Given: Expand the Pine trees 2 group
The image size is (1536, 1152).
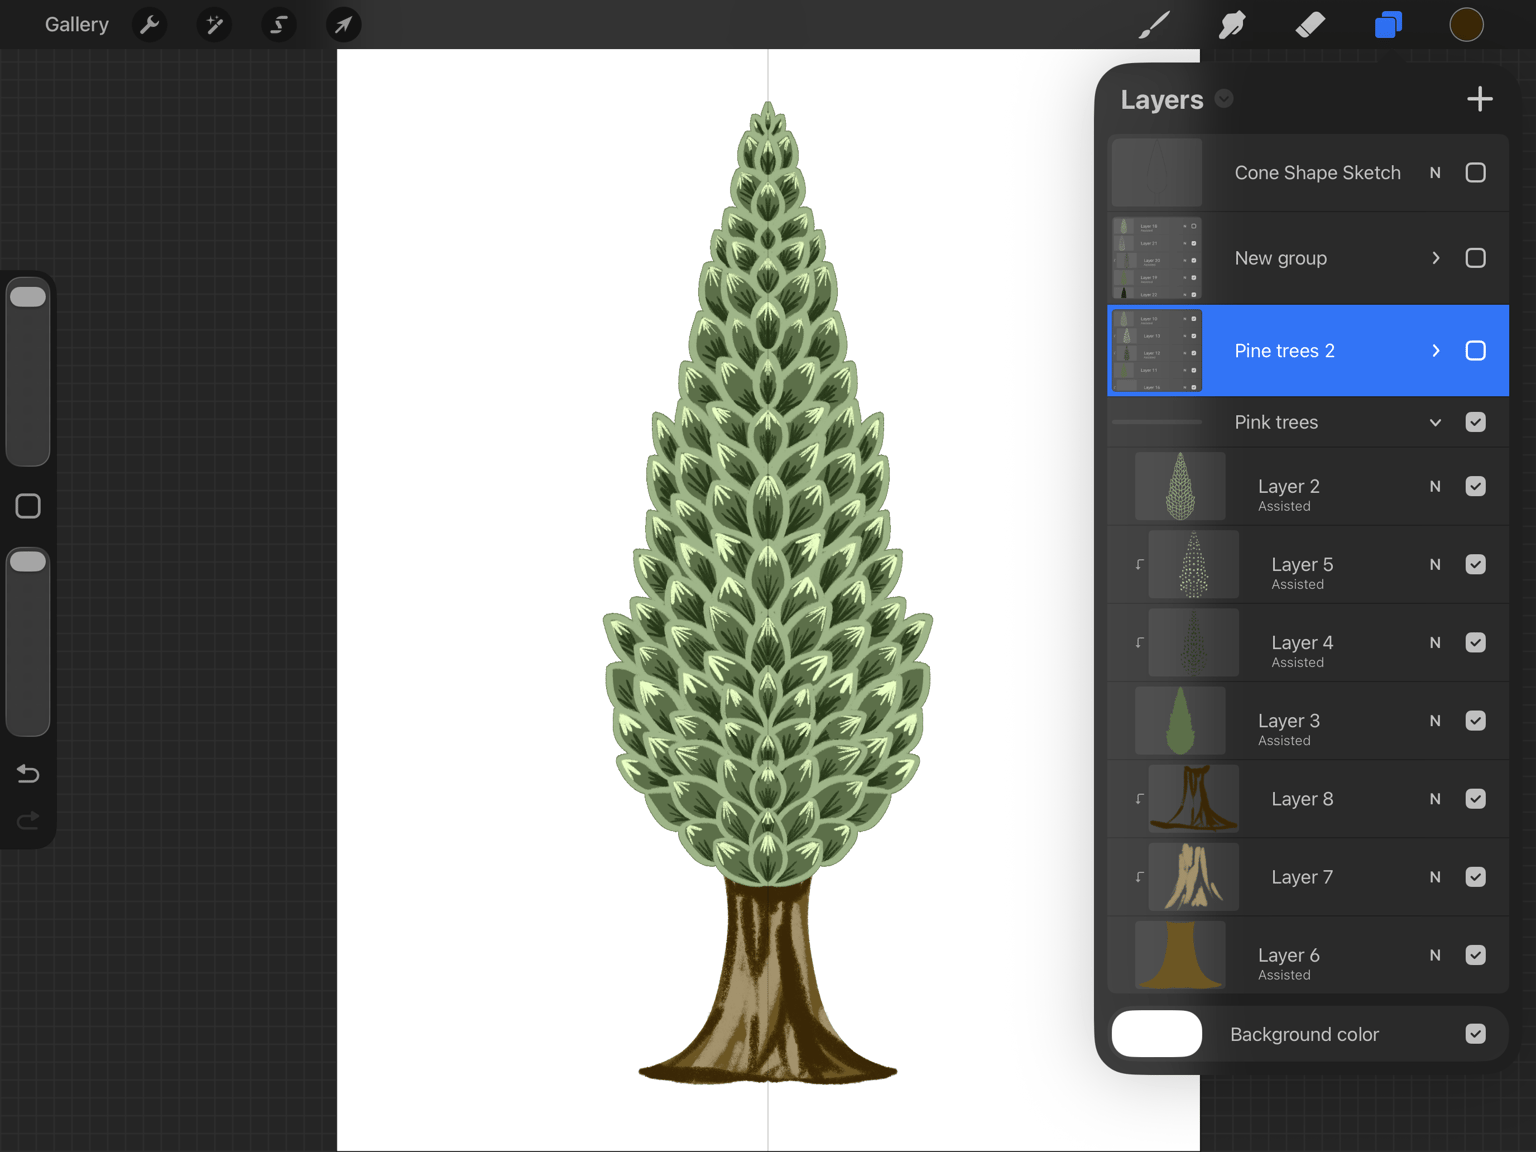Looking at the screenshot, I should (1436, 351).
